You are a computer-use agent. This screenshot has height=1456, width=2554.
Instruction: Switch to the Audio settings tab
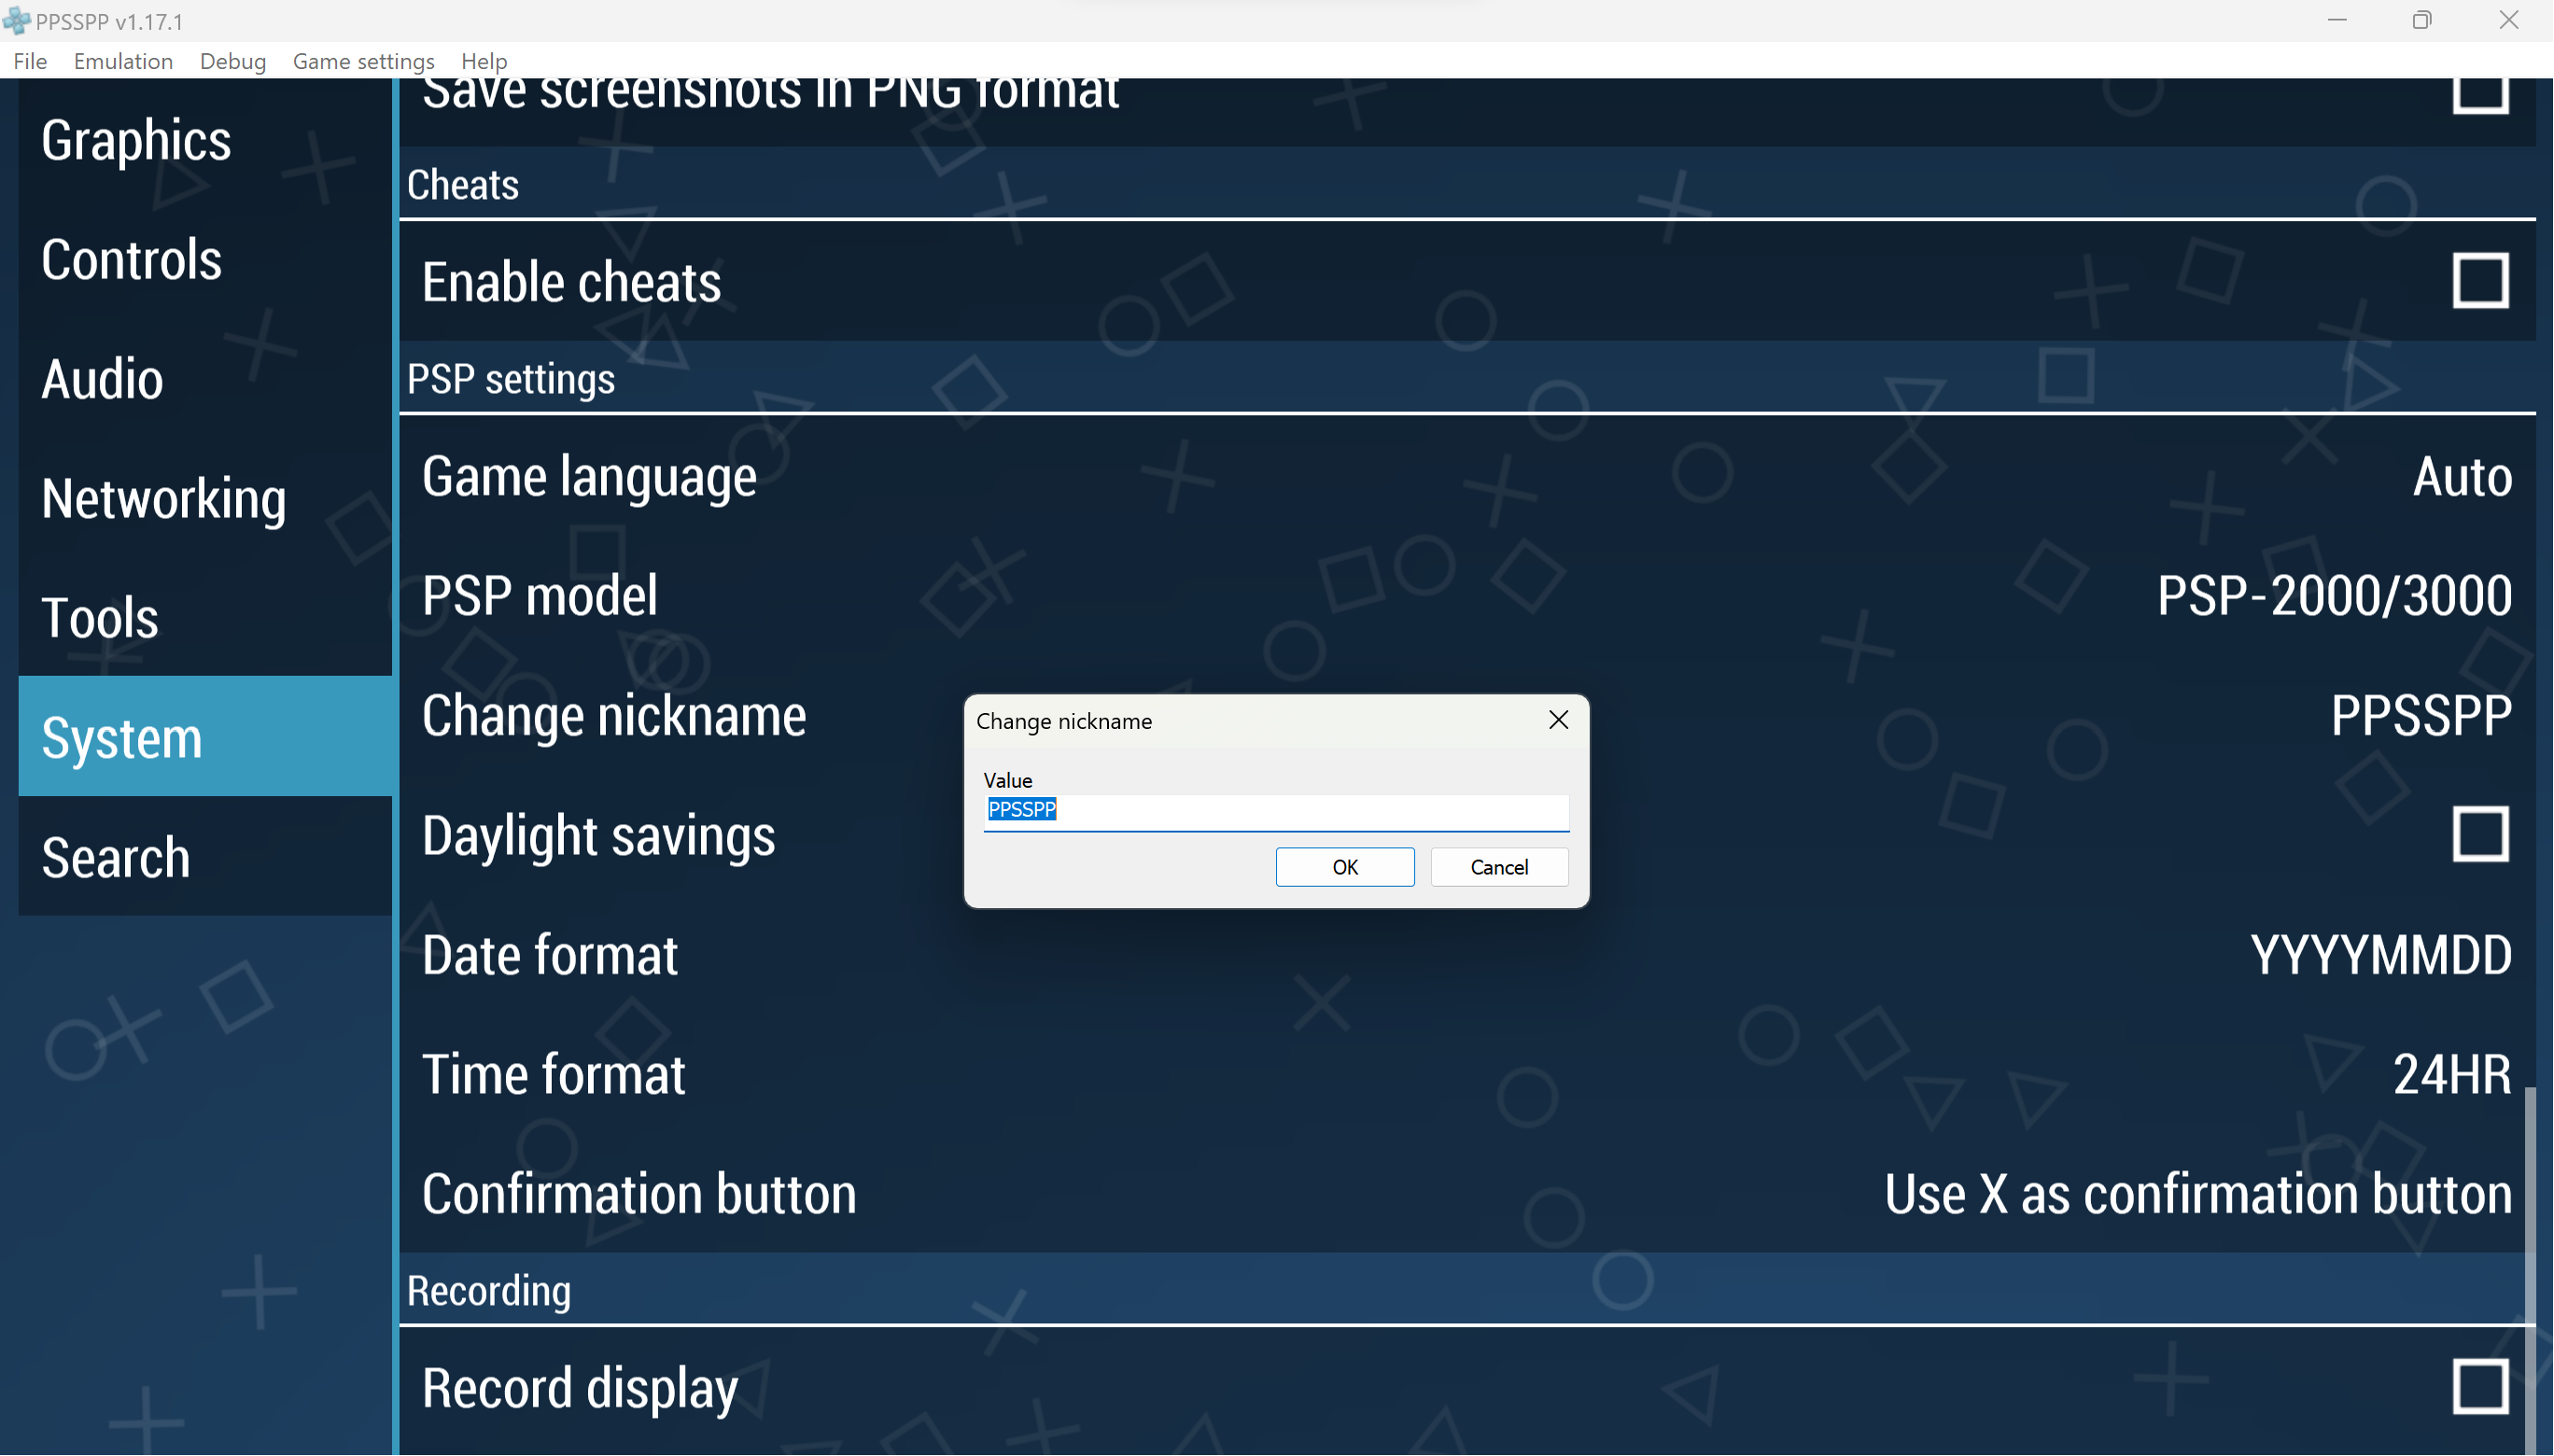[205, 378]
